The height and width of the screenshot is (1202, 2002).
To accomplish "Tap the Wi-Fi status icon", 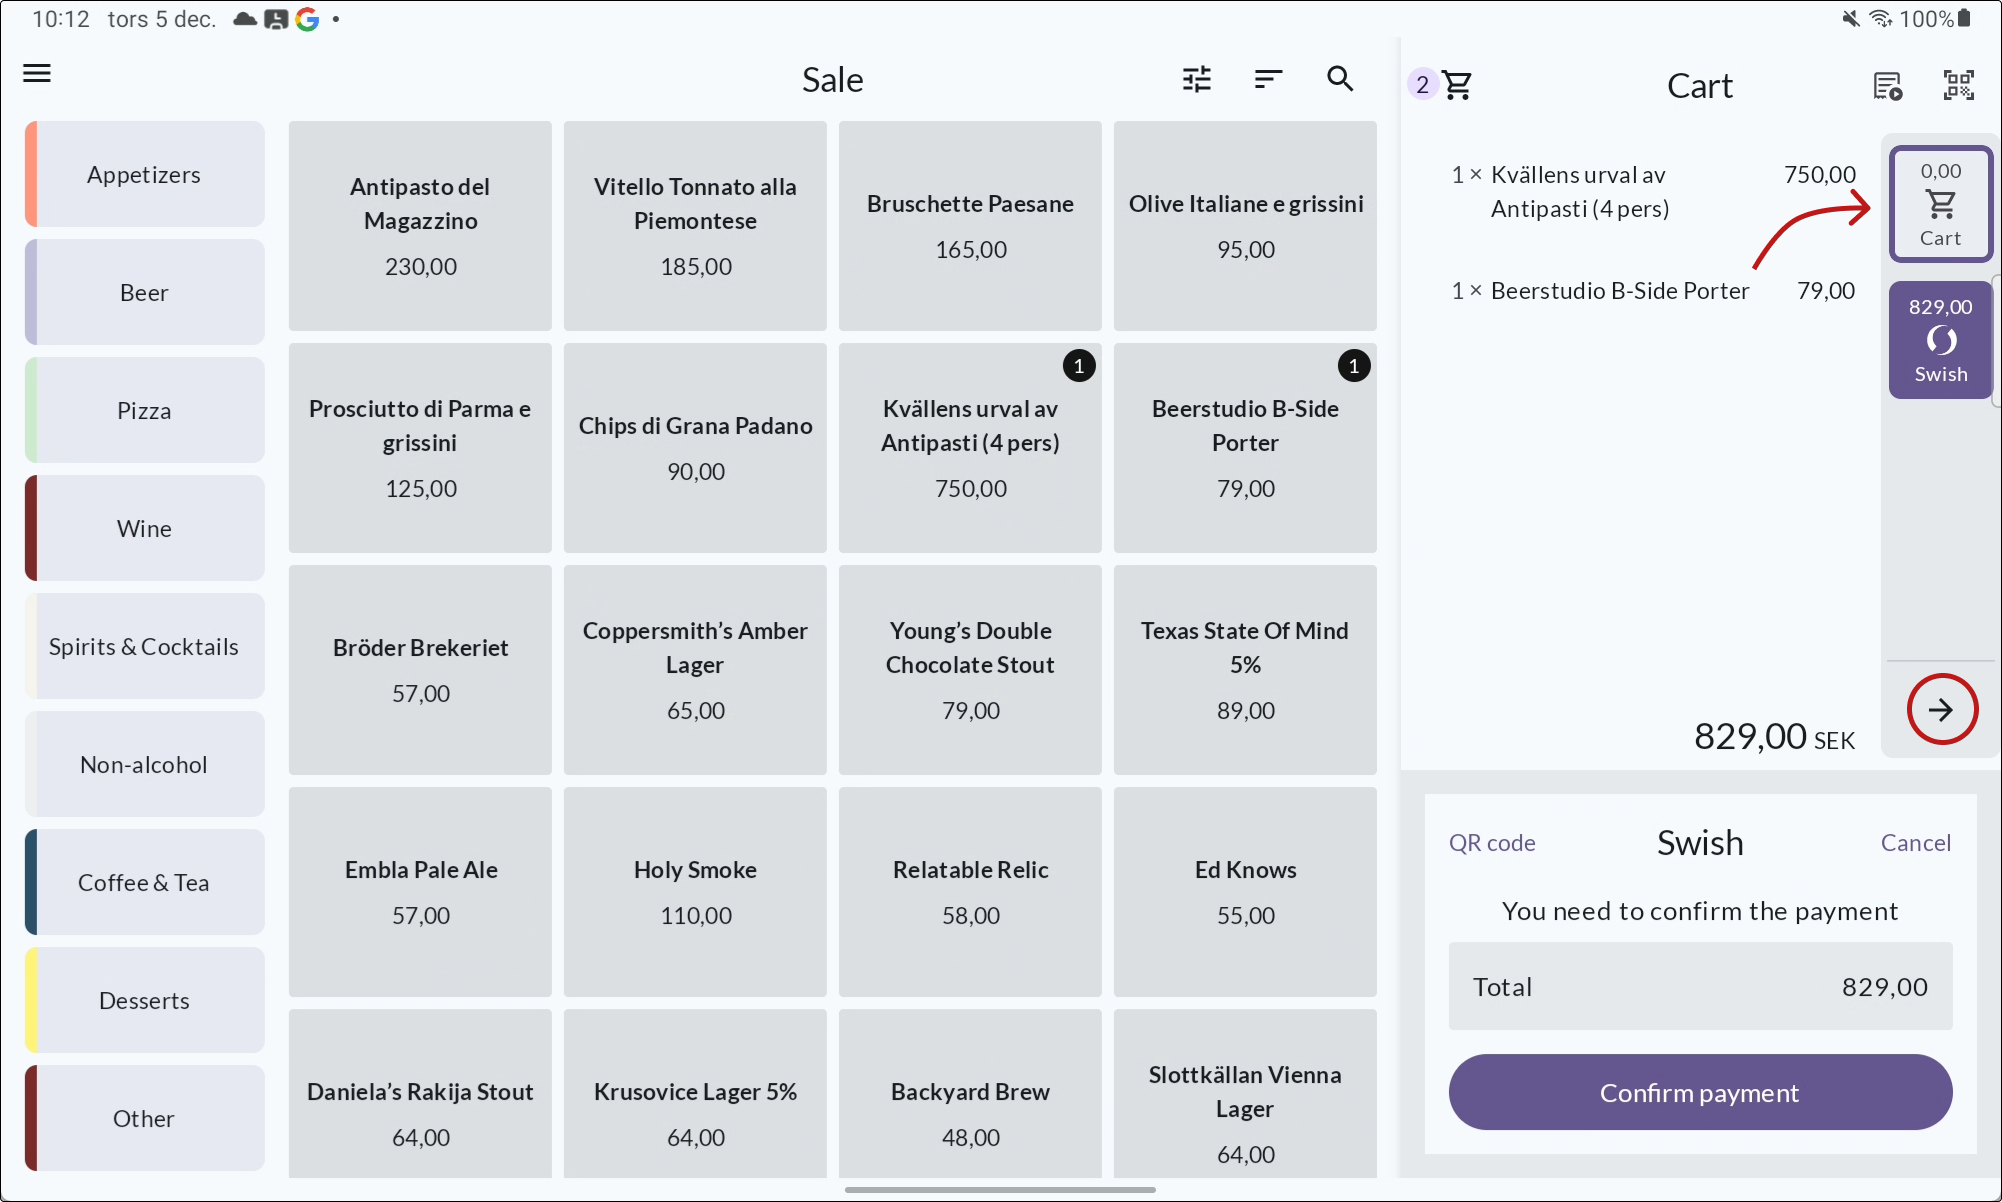I will tap(1881, 19).
